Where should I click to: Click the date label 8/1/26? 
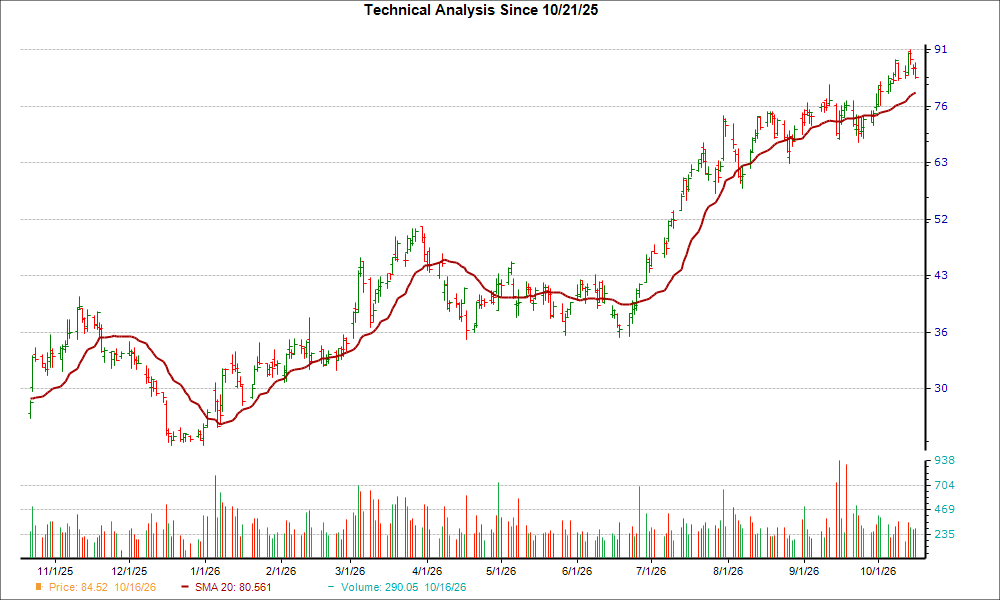[728, 571]
